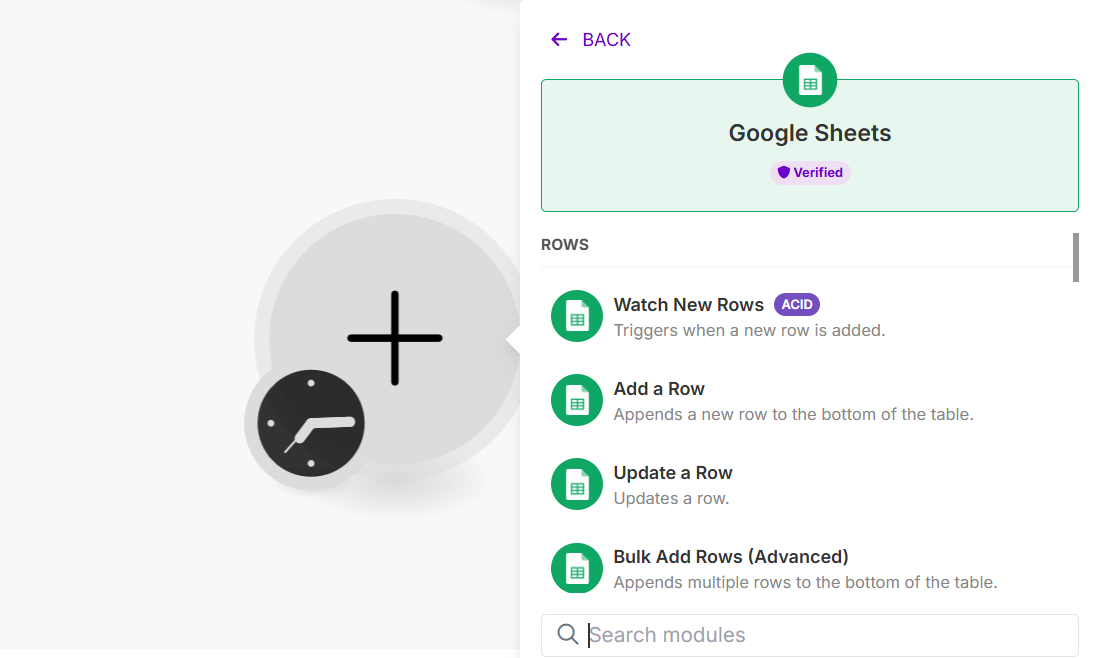Click the module list scrollbar

click(x=1076, y=257)
